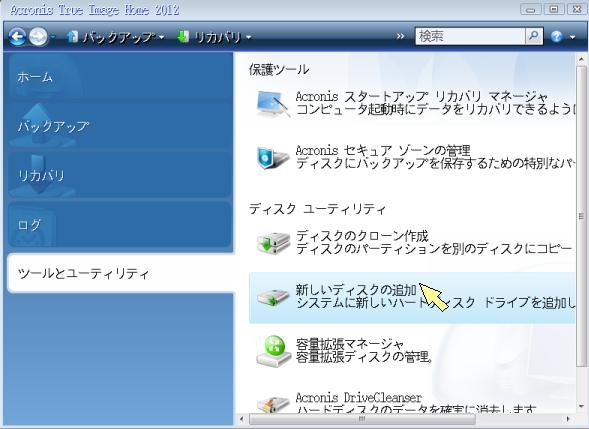Expand the toolbar overflow chevron

pyautogui.click(x=401, y=36)
